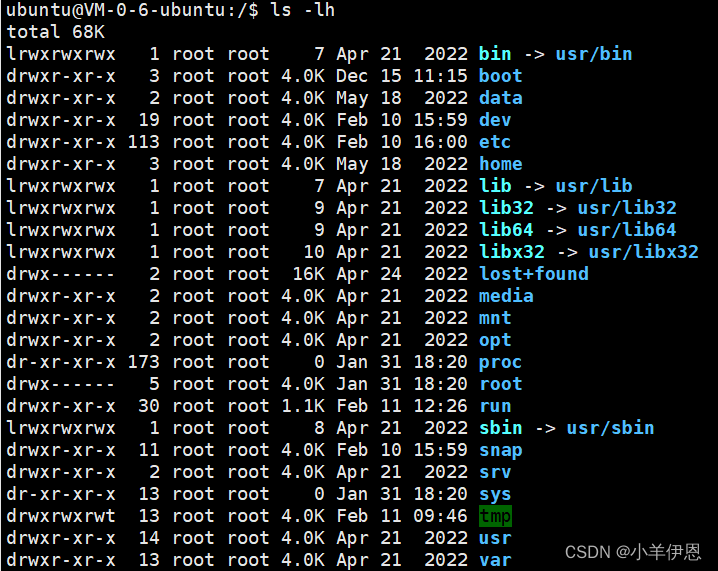
Task: Click the 'srv' directory name
Action: [x=495, y=472]
